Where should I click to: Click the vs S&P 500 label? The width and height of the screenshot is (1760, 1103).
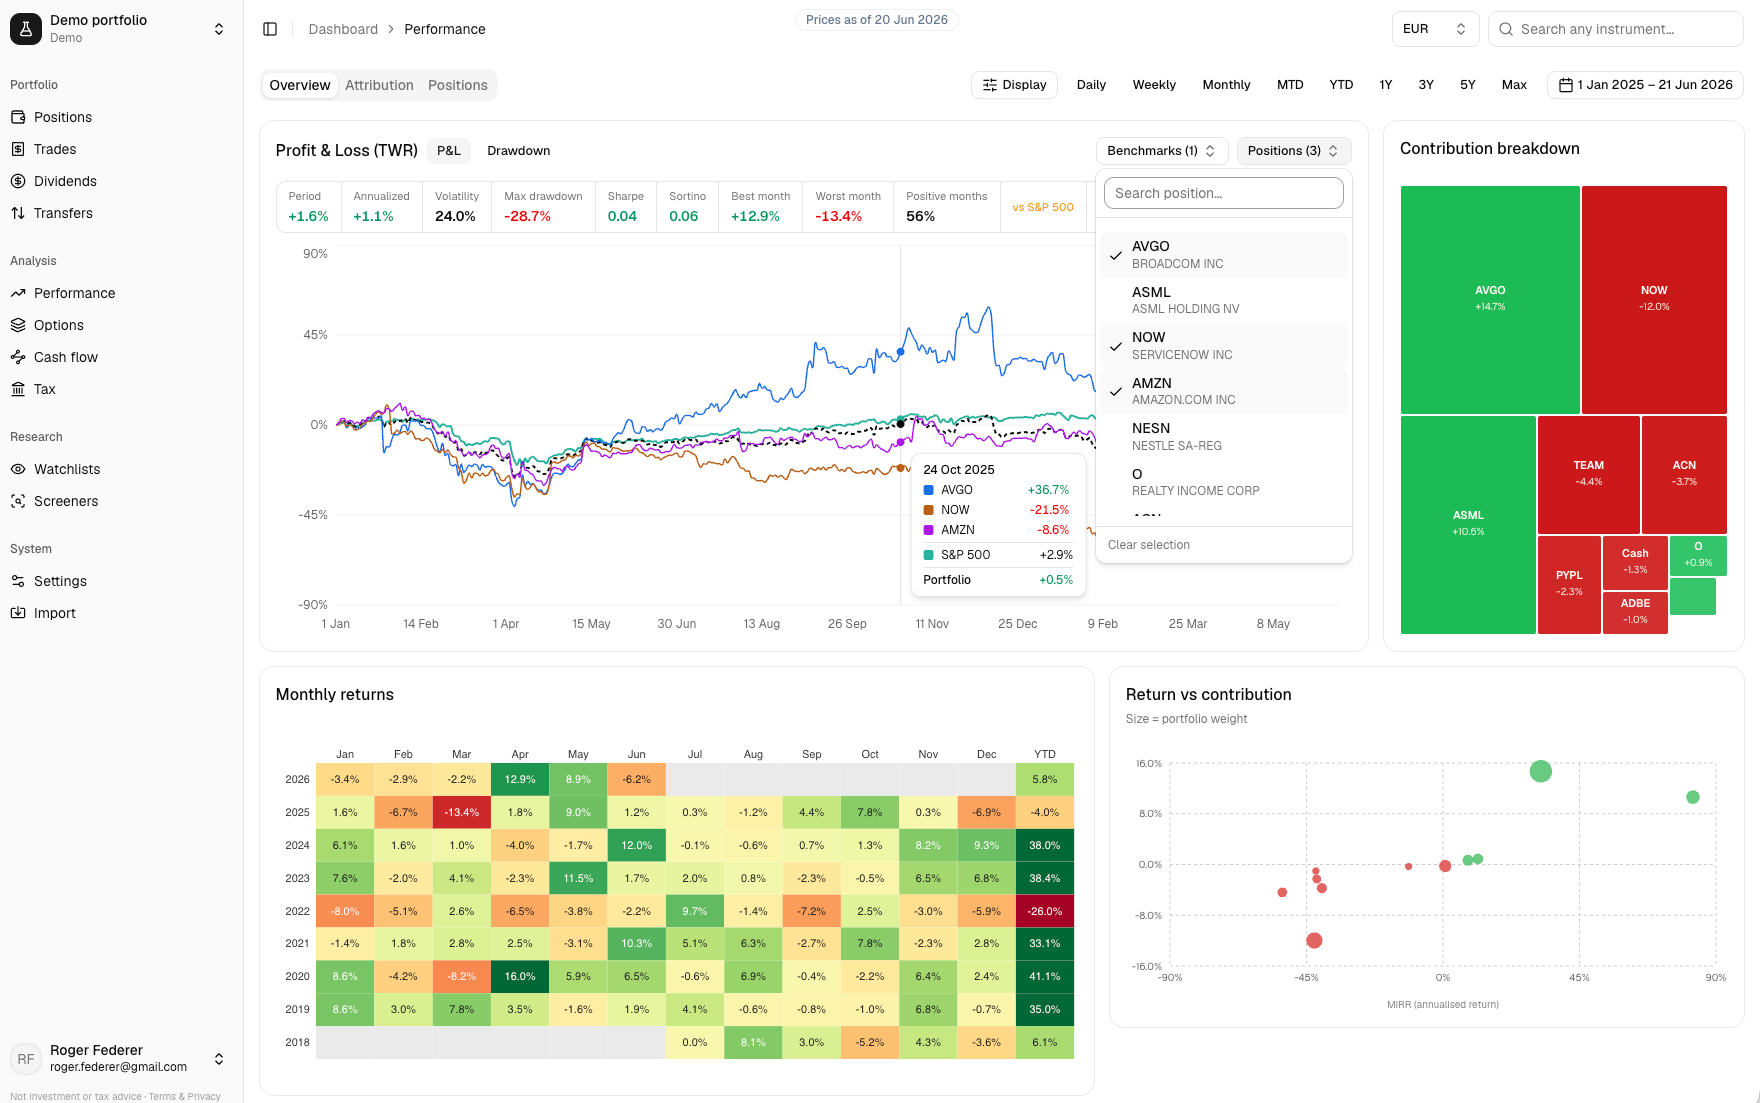click(x=1043, y=208)
